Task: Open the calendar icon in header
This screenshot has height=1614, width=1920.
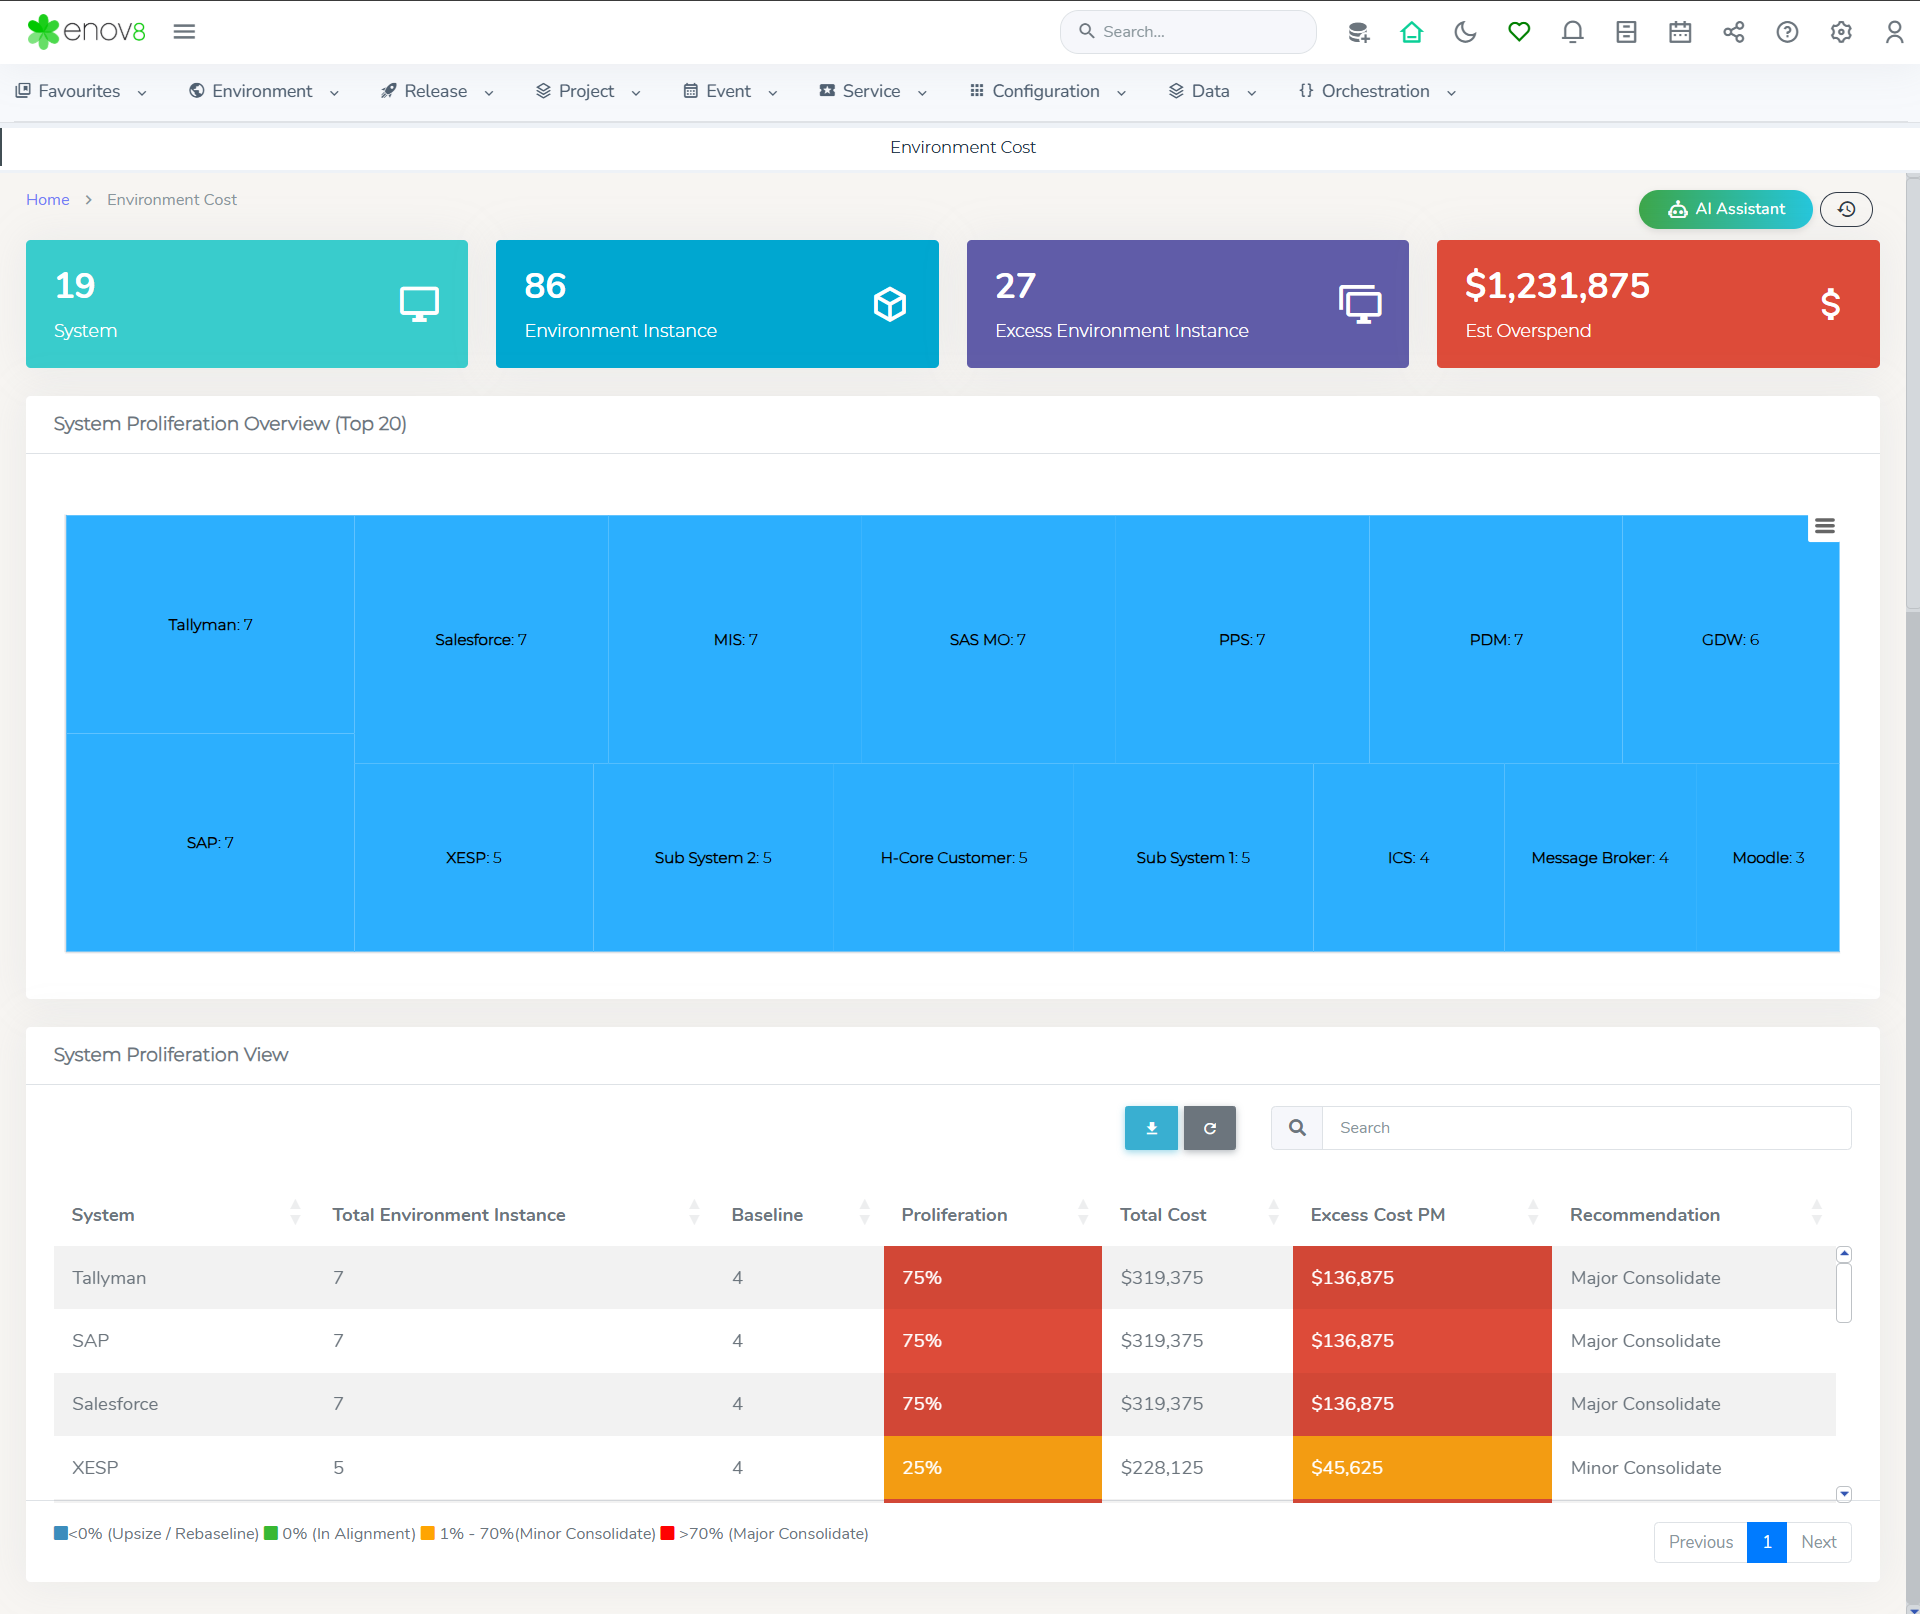Action: 1680,32
